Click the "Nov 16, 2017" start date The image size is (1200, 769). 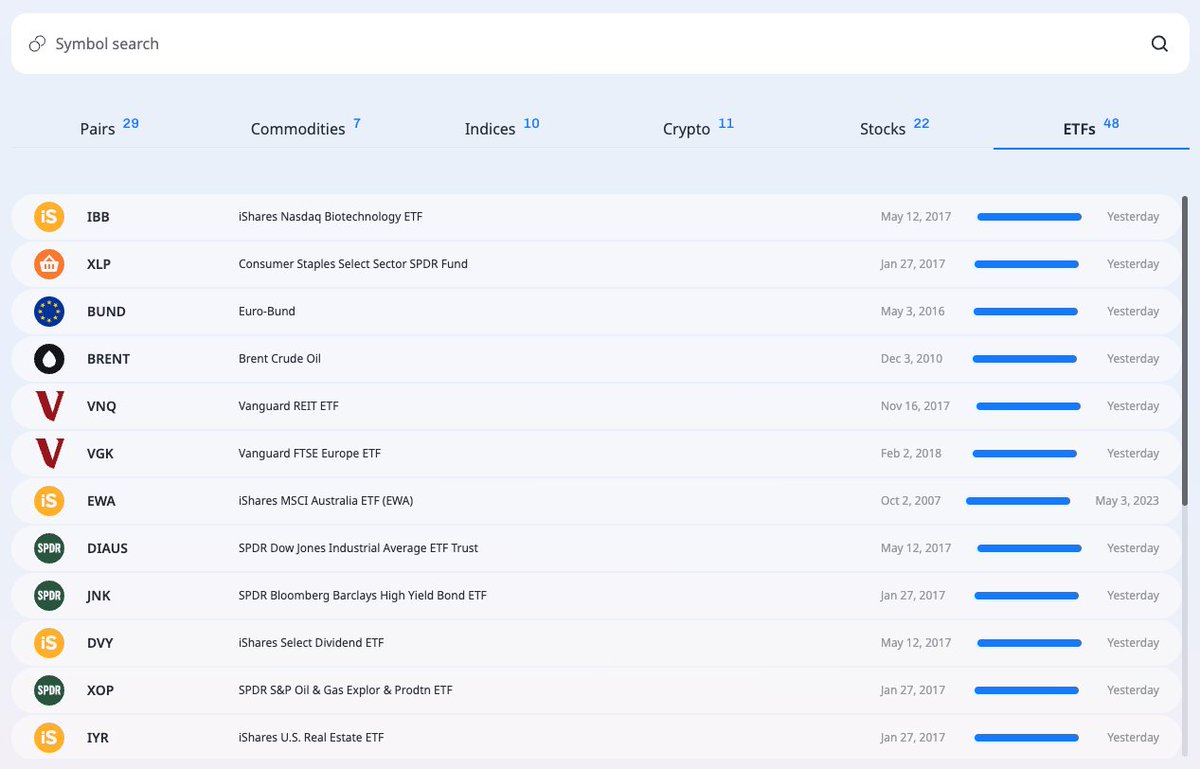[x=916, y=406]
